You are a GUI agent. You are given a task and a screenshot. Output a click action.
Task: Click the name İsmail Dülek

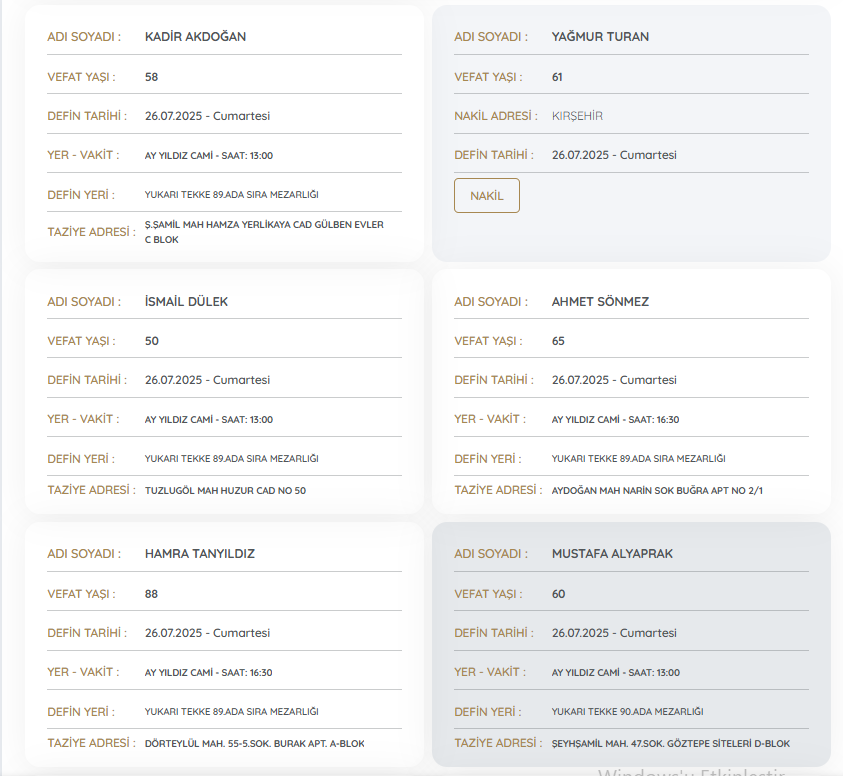click(186, 302)
